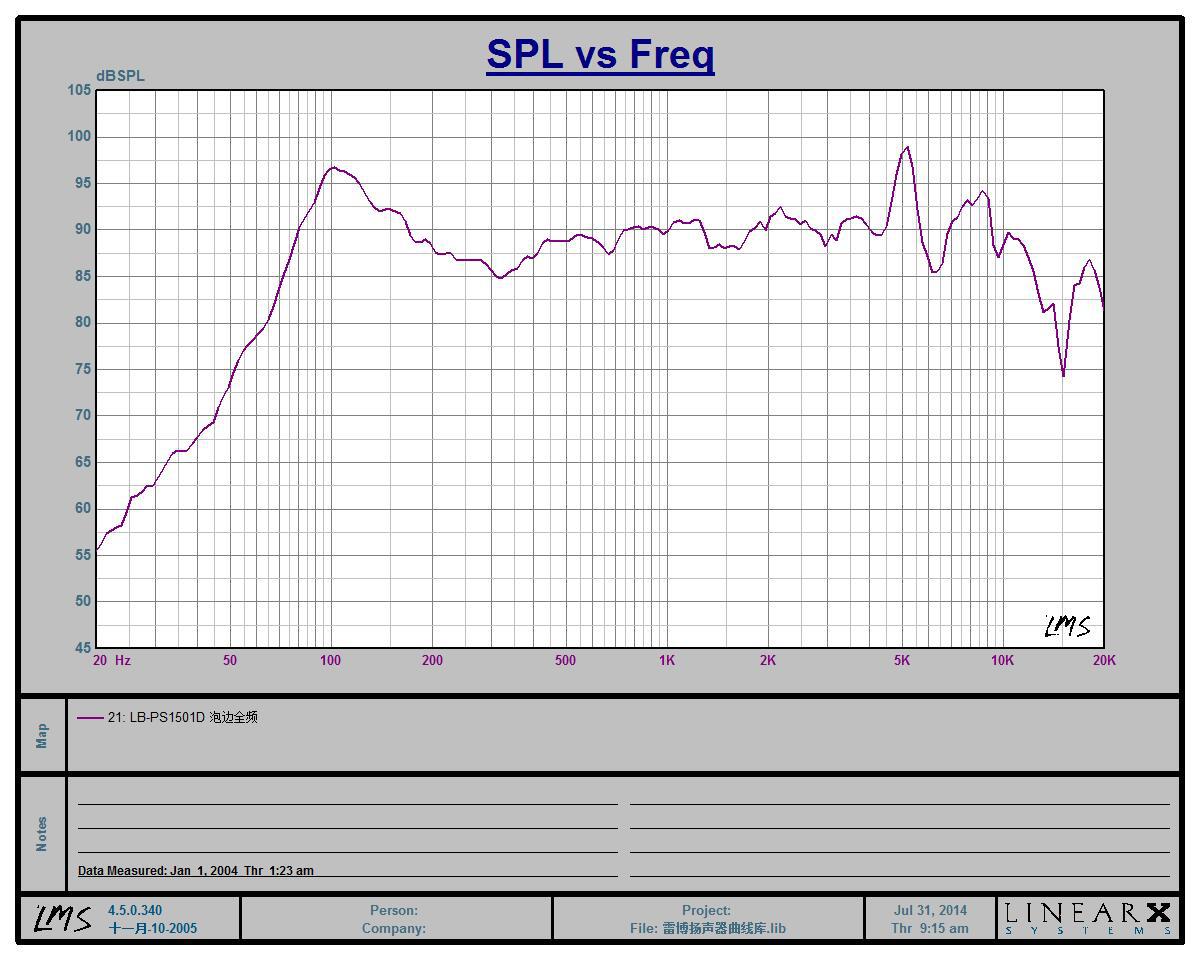
Task: Click the "75" value on the dBSPL axis
Action: [83, 369]
